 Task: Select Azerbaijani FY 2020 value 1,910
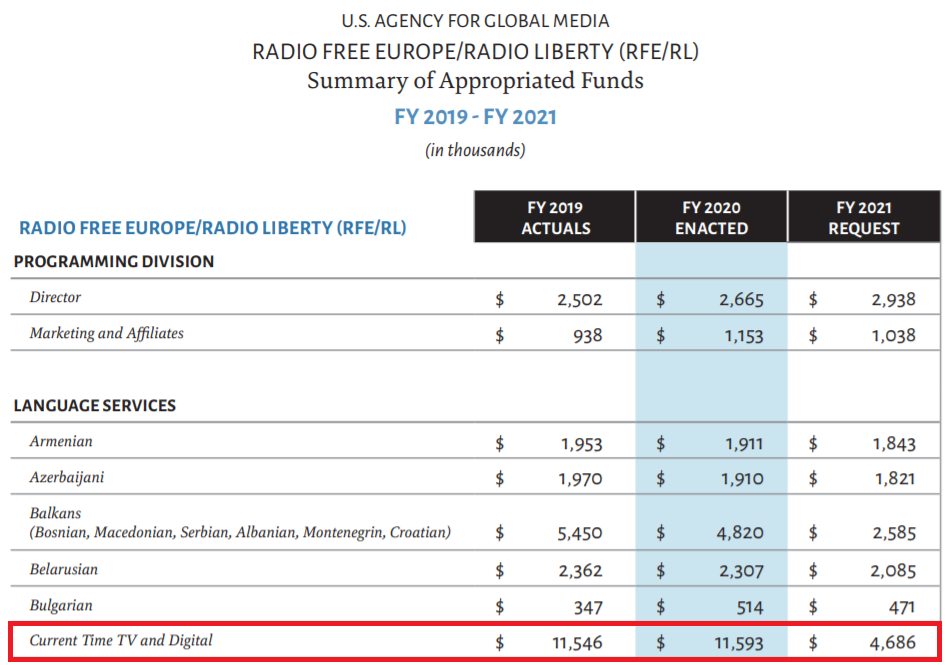pos(742,479)
